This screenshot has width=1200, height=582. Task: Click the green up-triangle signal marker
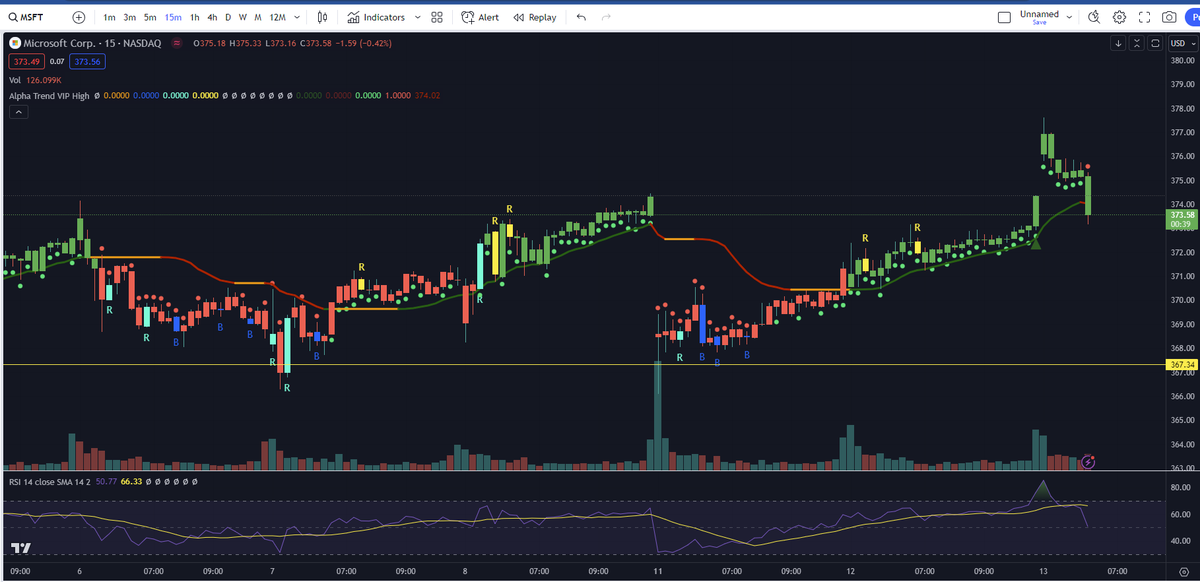(1036, 243)
